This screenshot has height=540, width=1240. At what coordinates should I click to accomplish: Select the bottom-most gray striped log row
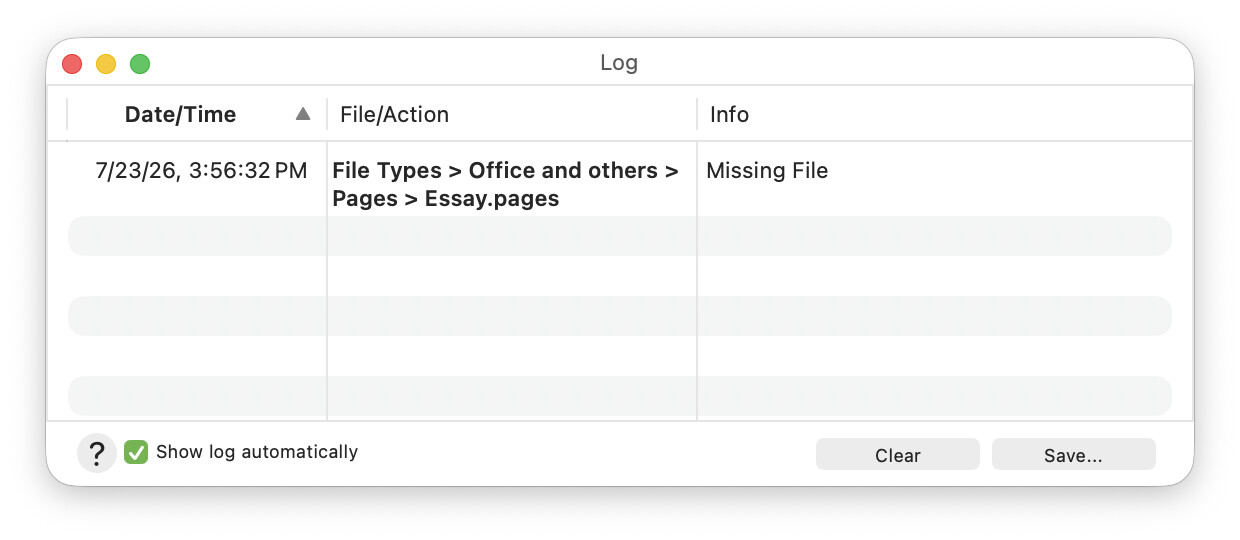click(x=619, y=396)
